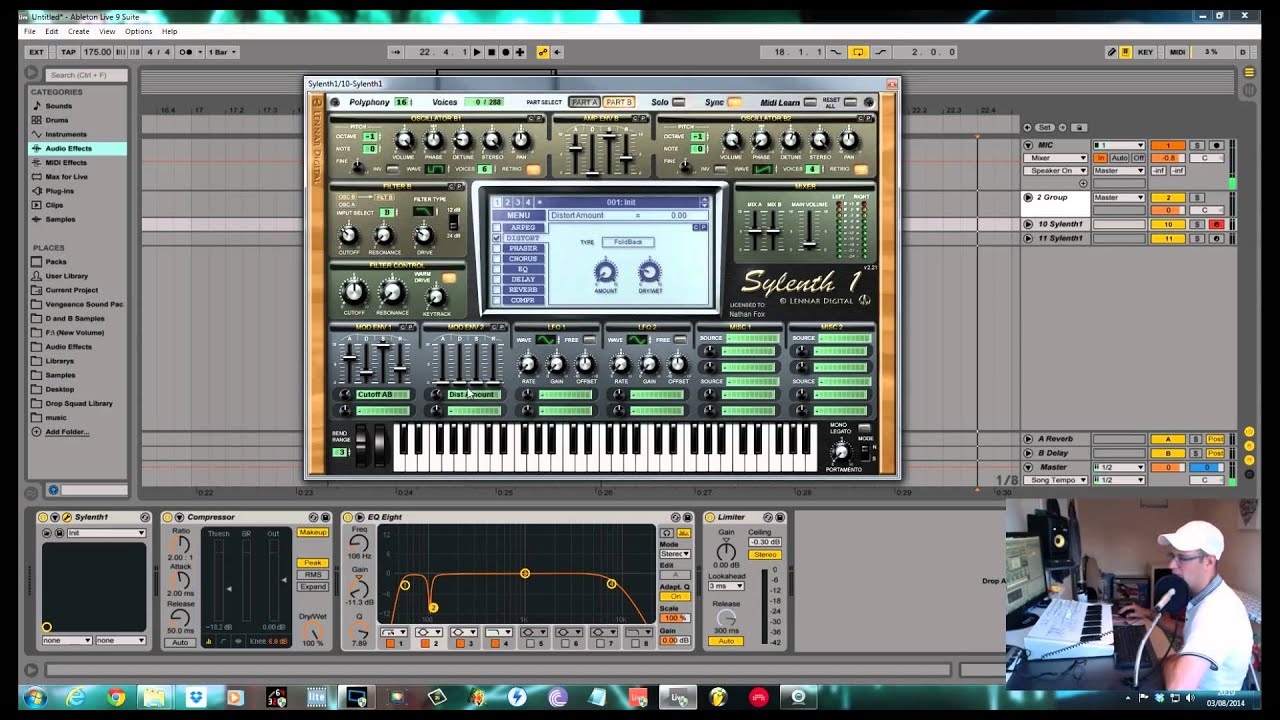1280x720 pixels.
Task: Open the Options menu
Action: (x=138, y=32)
